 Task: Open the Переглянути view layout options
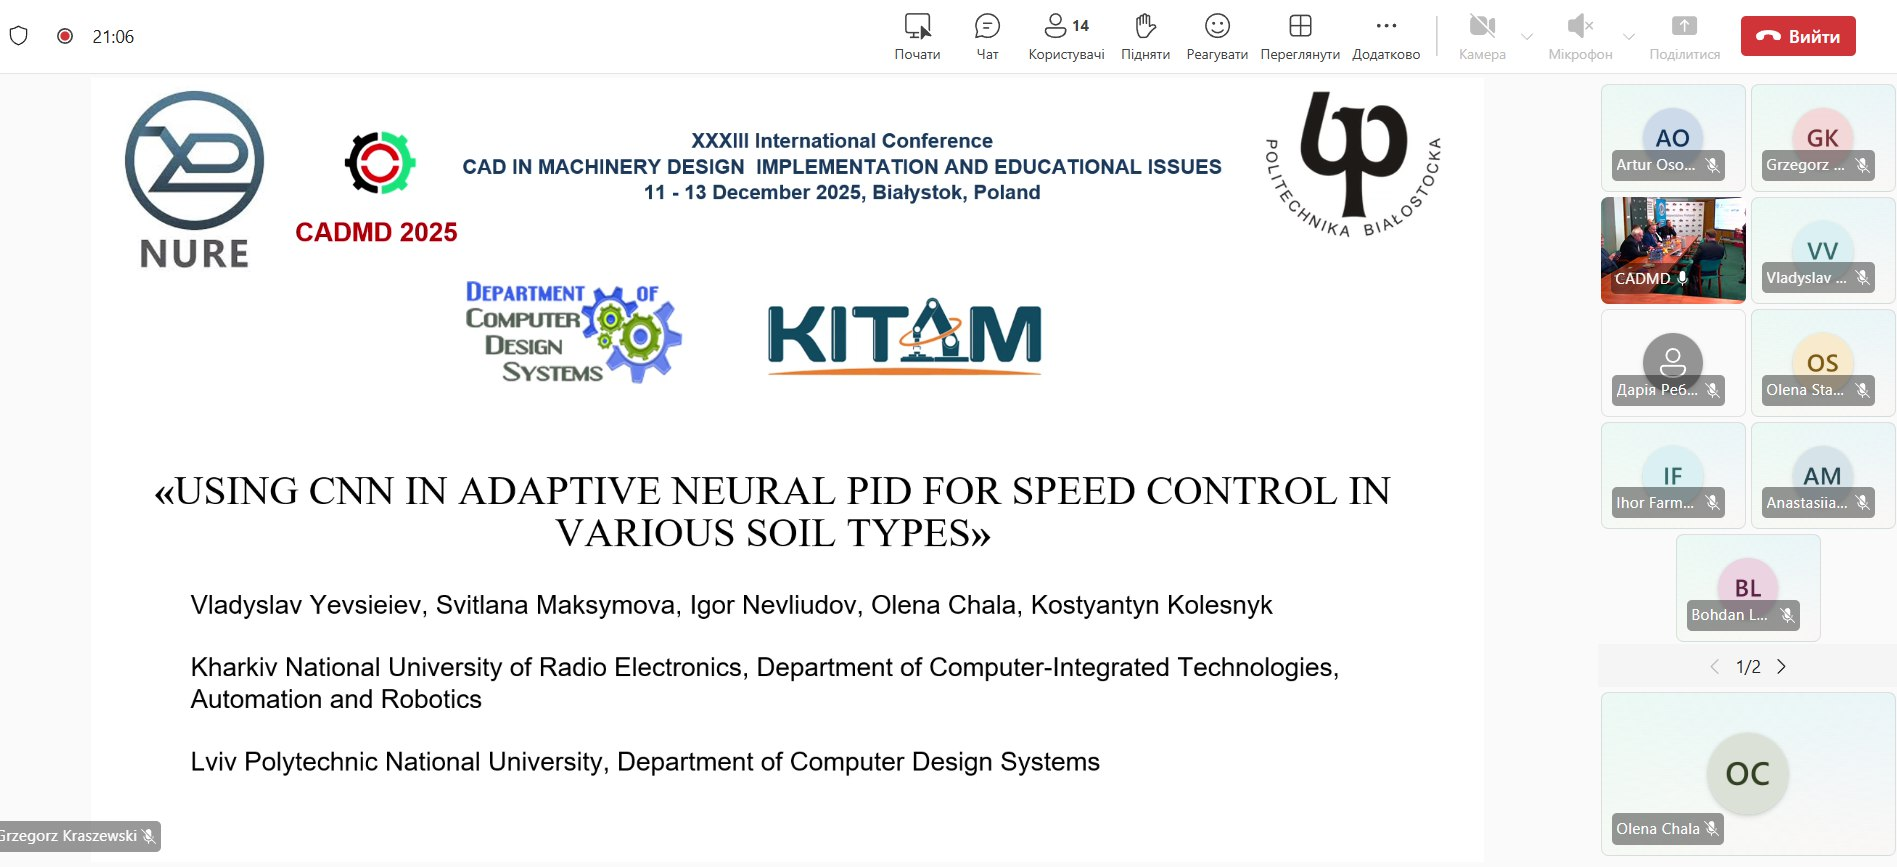click(1299, 36)
